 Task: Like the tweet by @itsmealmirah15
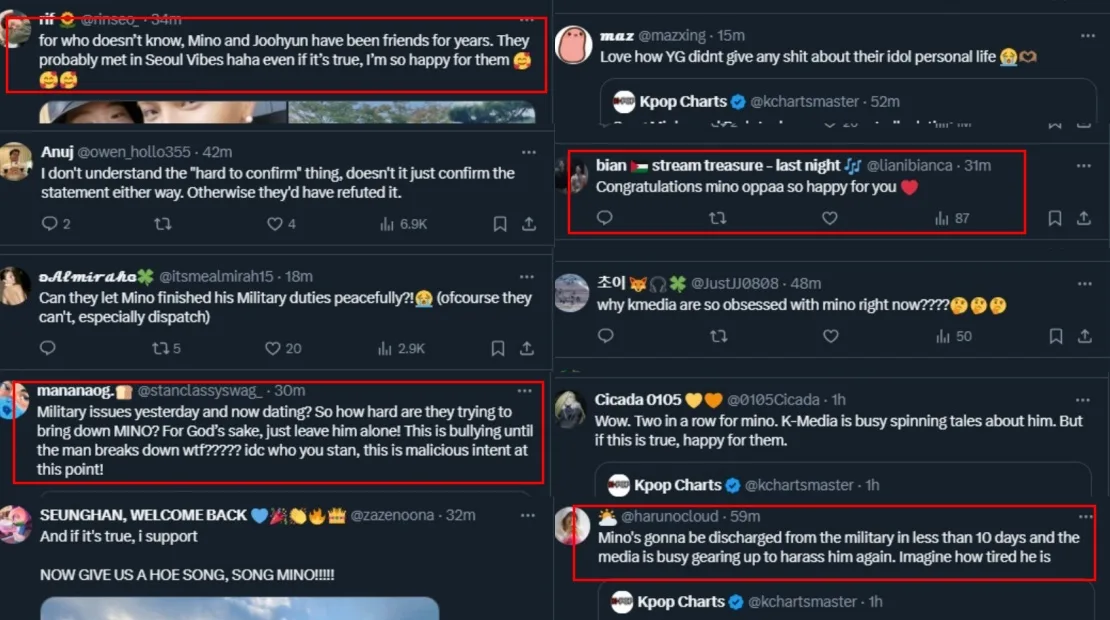click(x=273, y=348)
